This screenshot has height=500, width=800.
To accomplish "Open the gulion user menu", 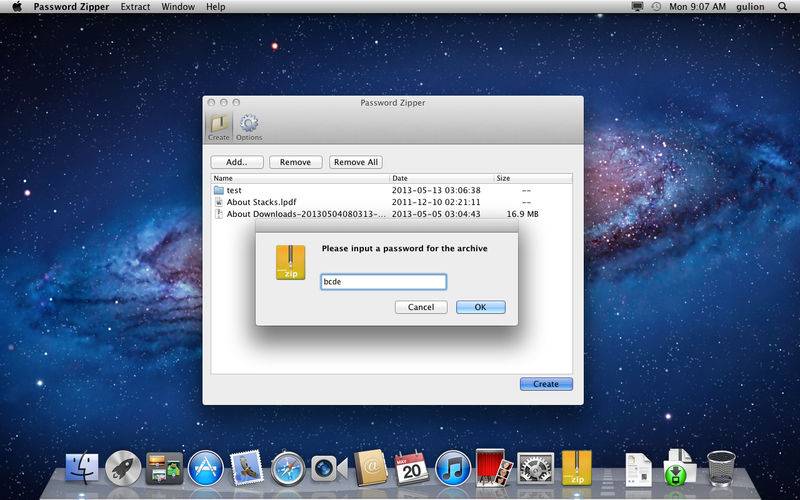I will 750,7.
